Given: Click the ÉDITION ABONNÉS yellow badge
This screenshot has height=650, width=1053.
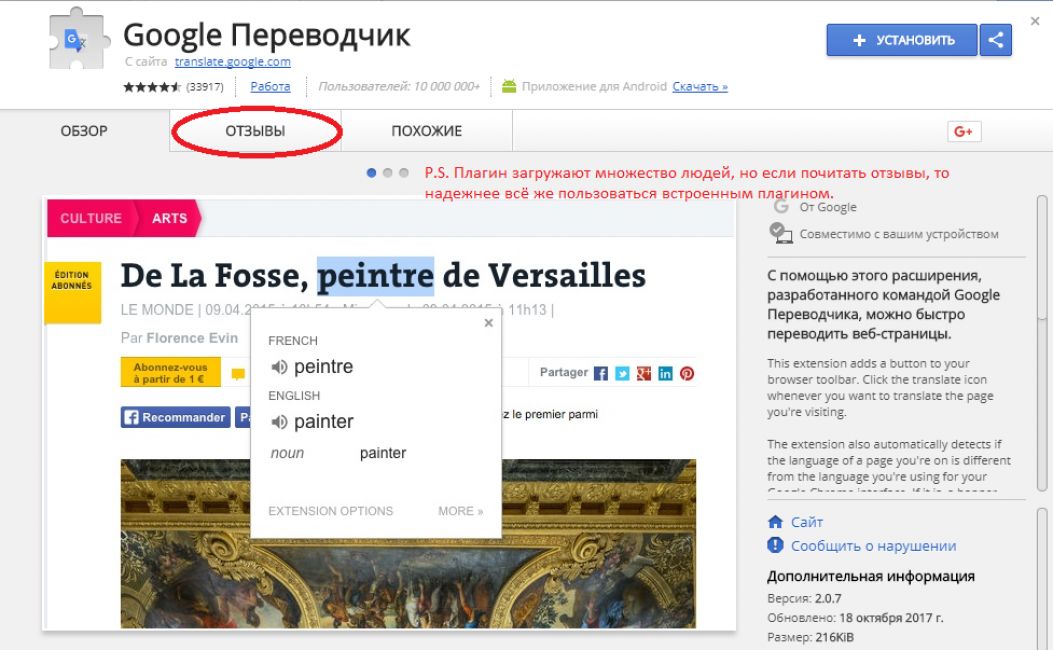Looking at the screenshot, I should click(73, 293).
